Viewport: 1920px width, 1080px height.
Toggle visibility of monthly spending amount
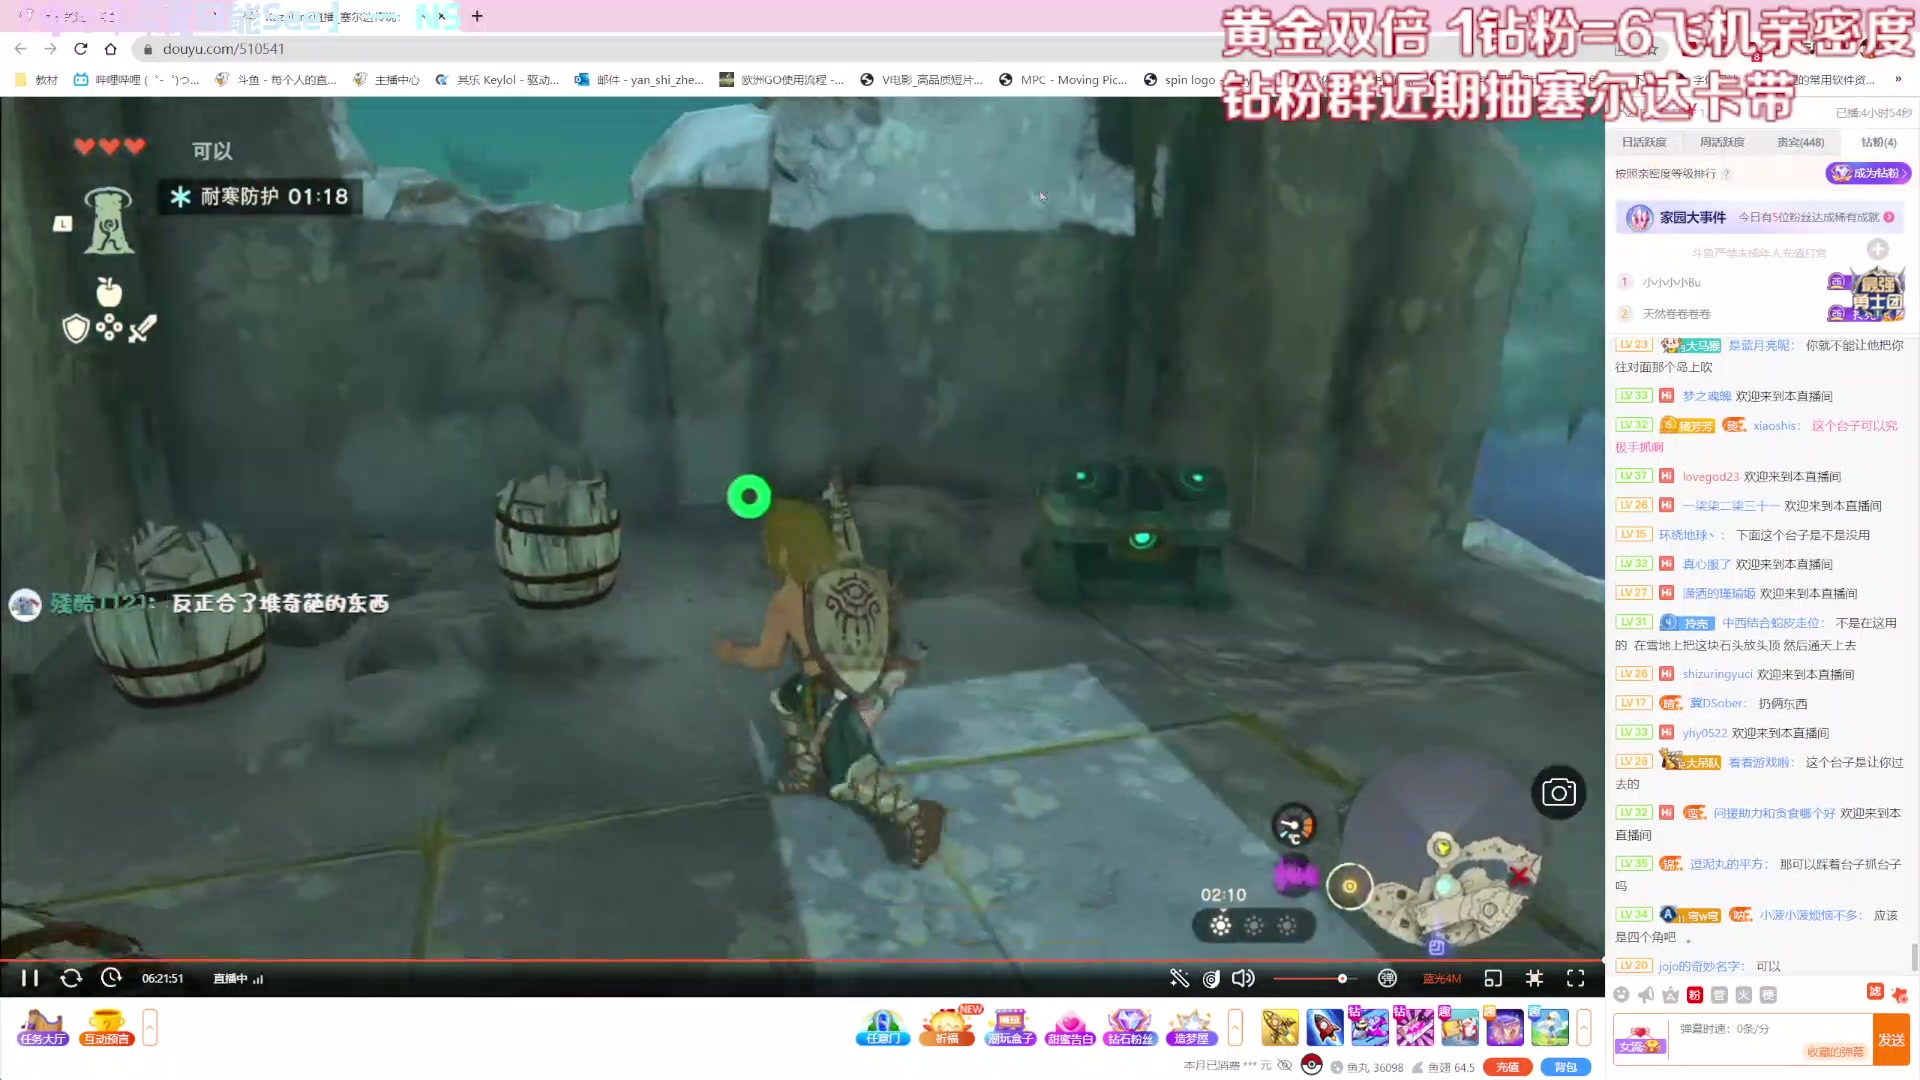1285,1066
